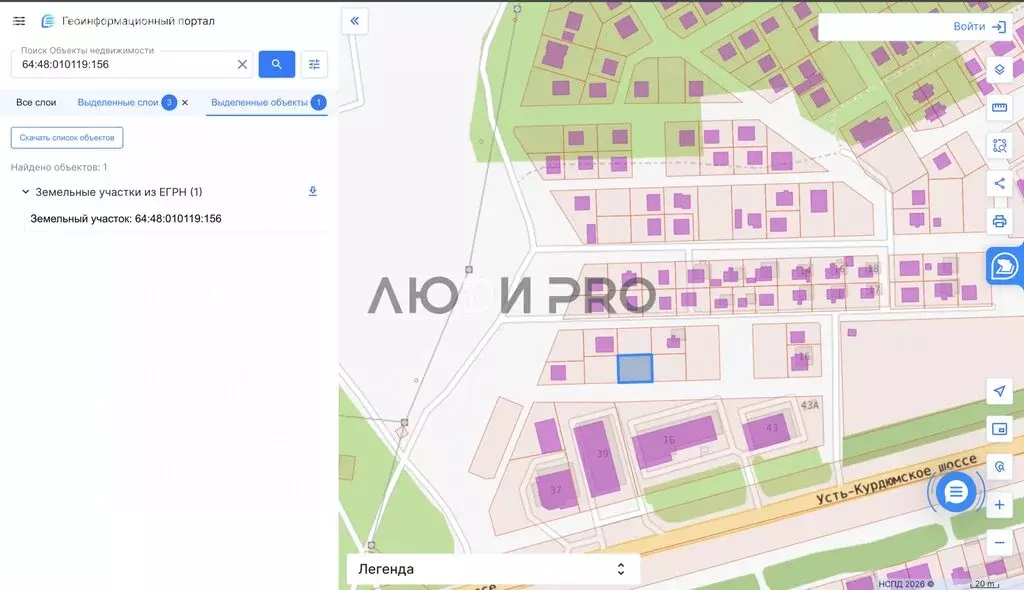Select the ruler measurement tool
Image resolution: width=1024 pixels, height=590 pixels.
point(998,108)
